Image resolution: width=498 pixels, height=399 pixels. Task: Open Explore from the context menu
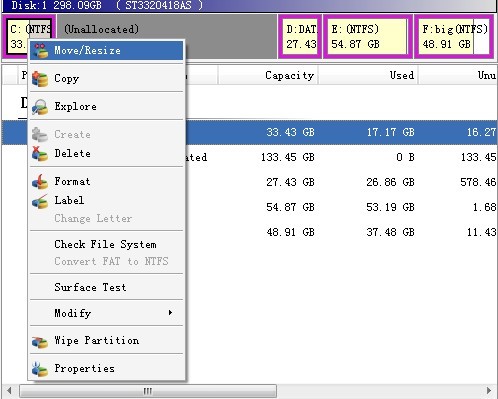pos(106,107)
